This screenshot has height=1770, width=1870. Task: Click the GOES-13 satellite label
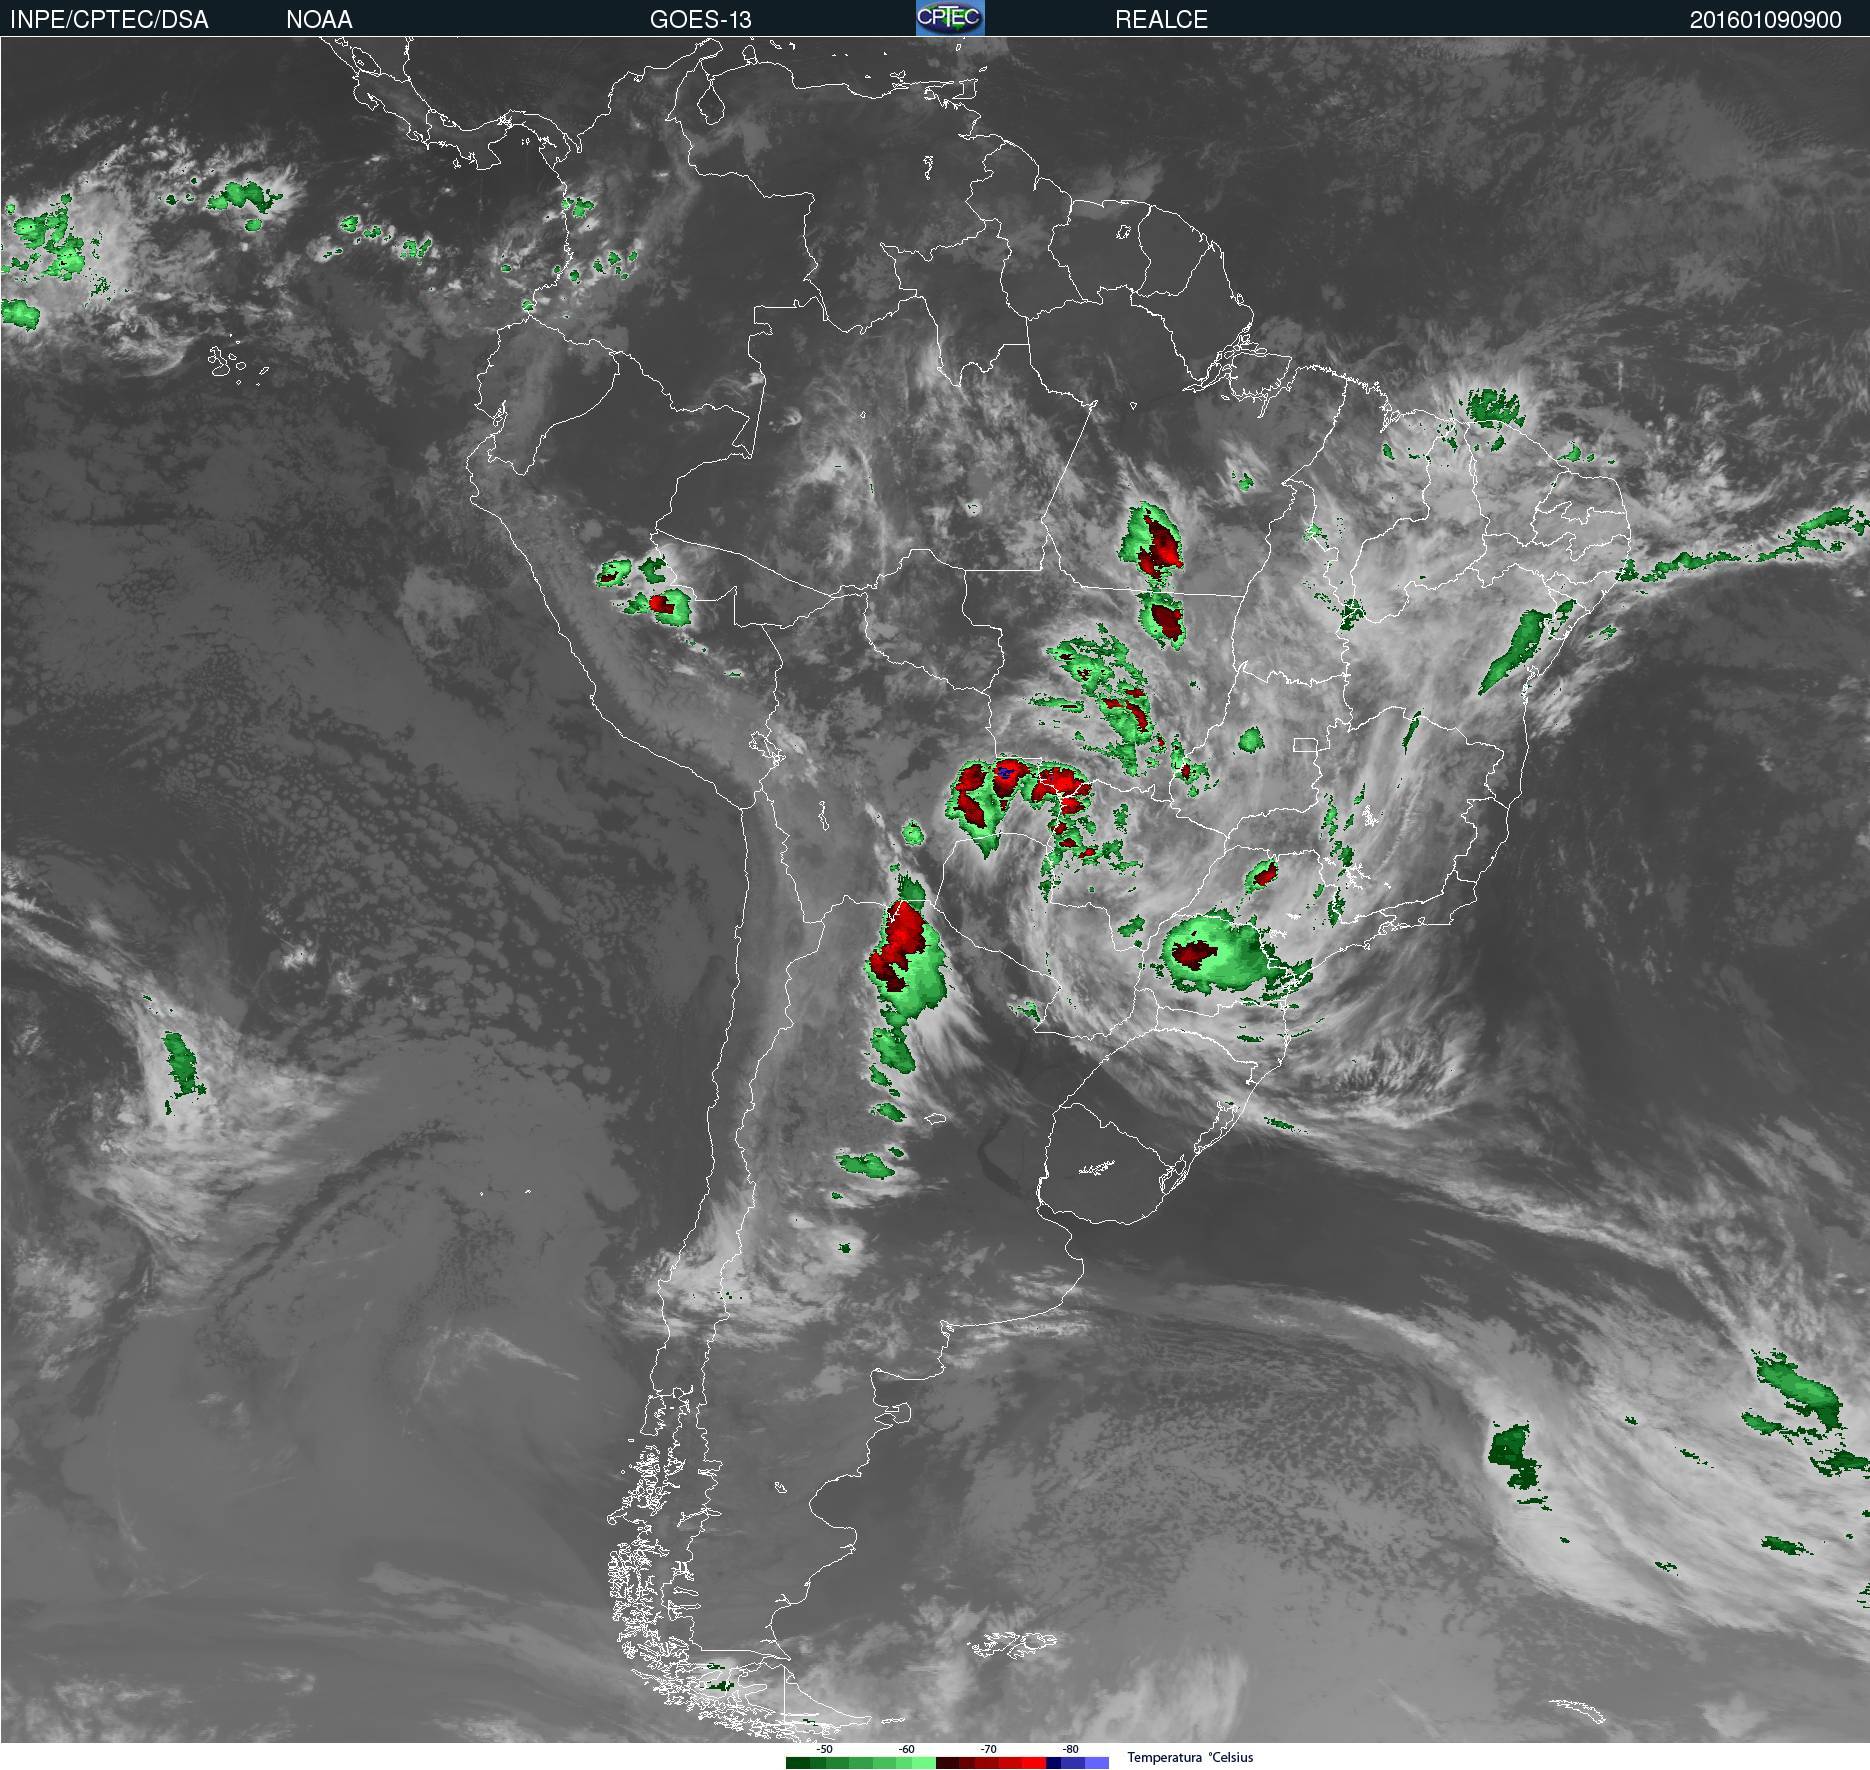[x=700, y=20]
